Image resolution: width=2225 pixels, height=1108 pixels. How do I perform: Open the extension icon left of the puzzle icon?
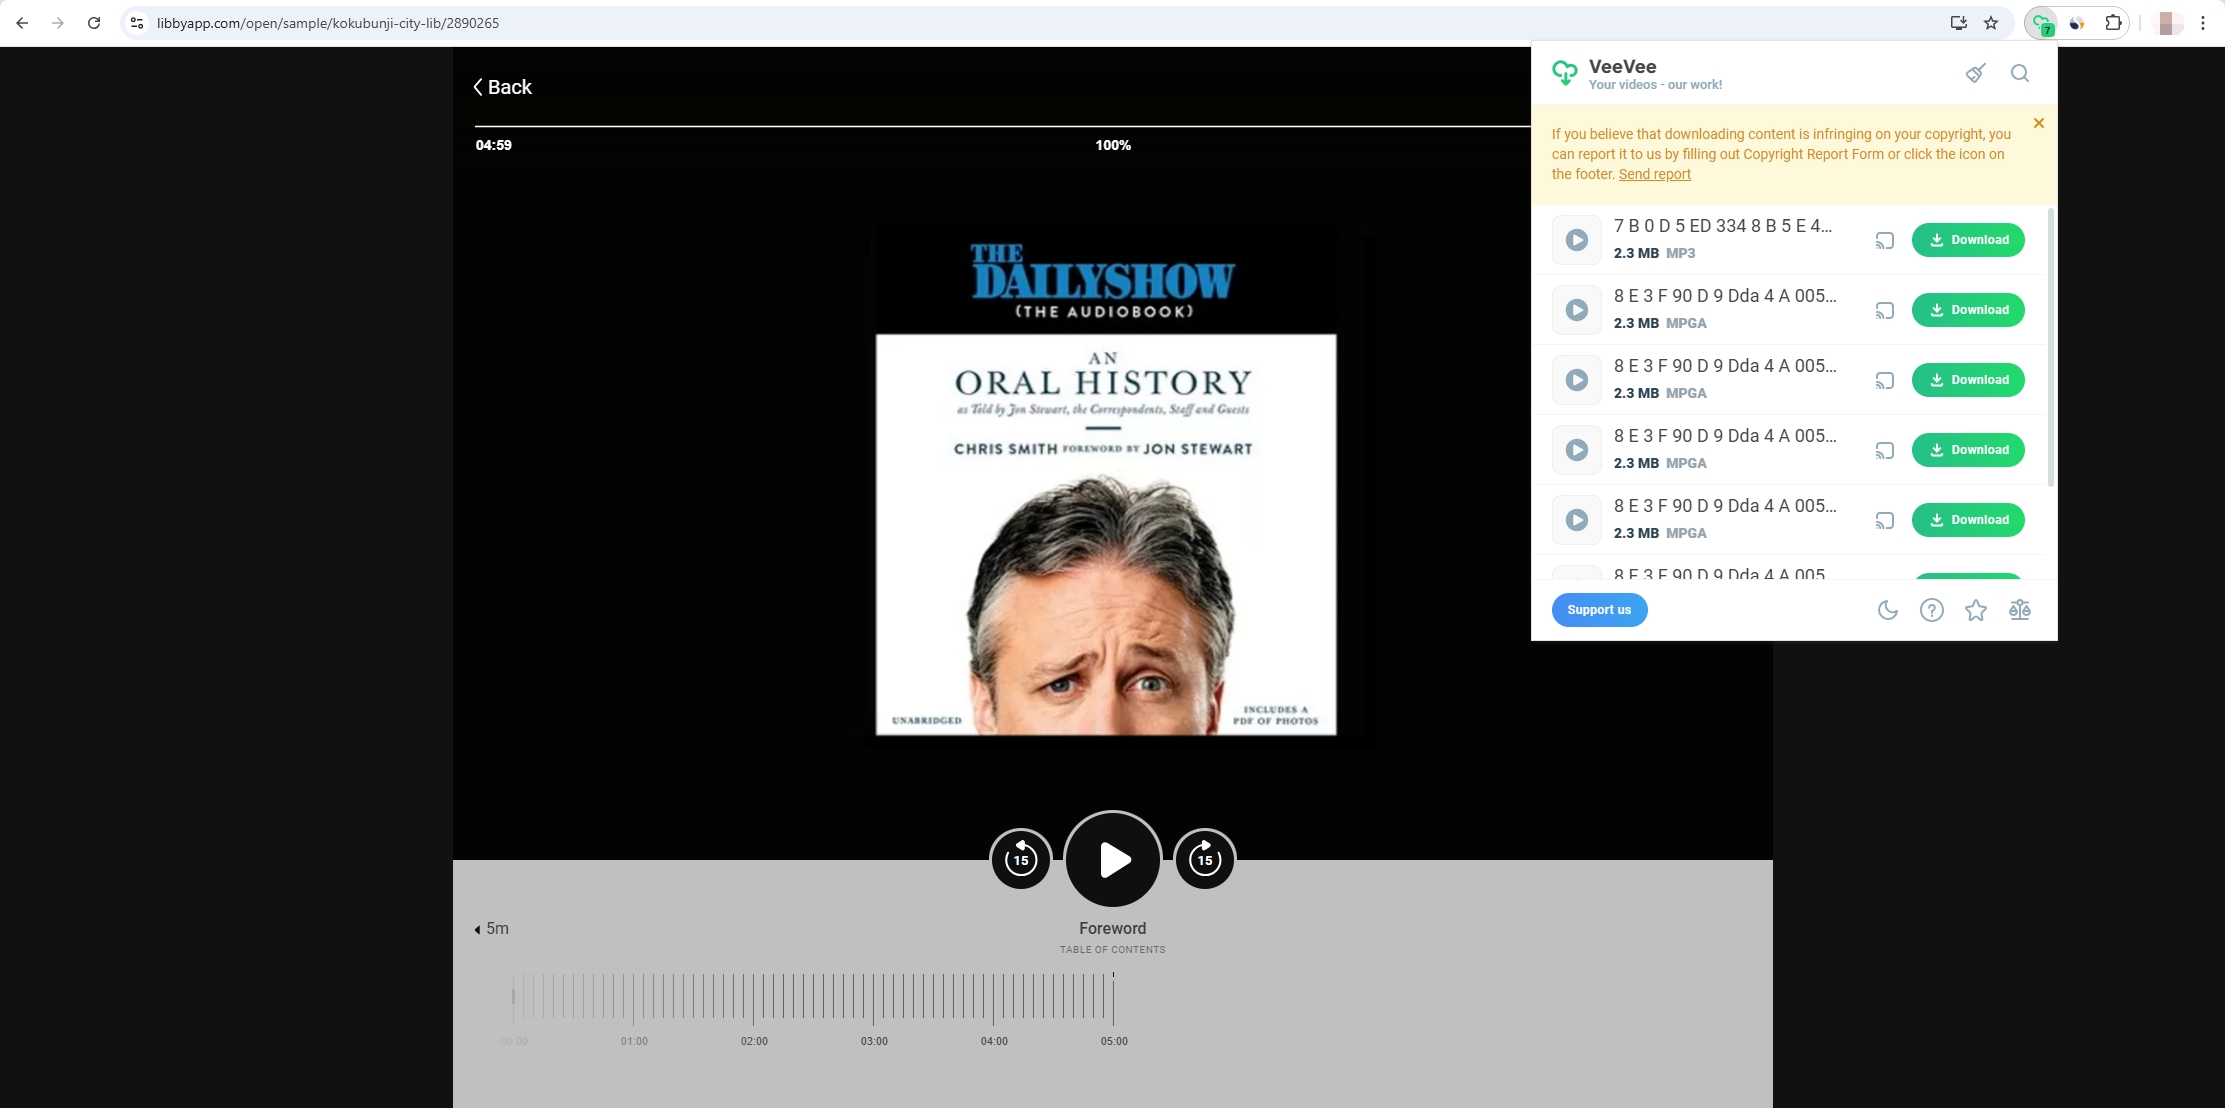2077,23
